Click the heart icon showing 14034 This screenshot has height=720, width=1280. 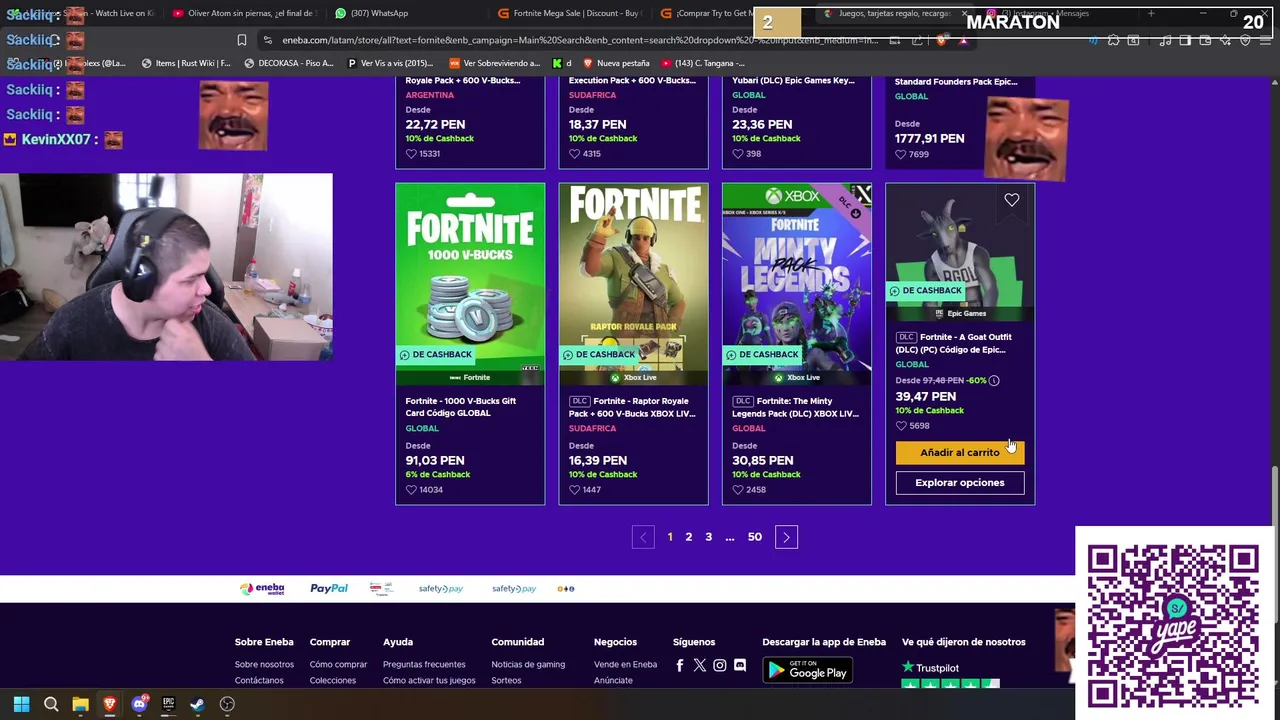click(411, 490)
